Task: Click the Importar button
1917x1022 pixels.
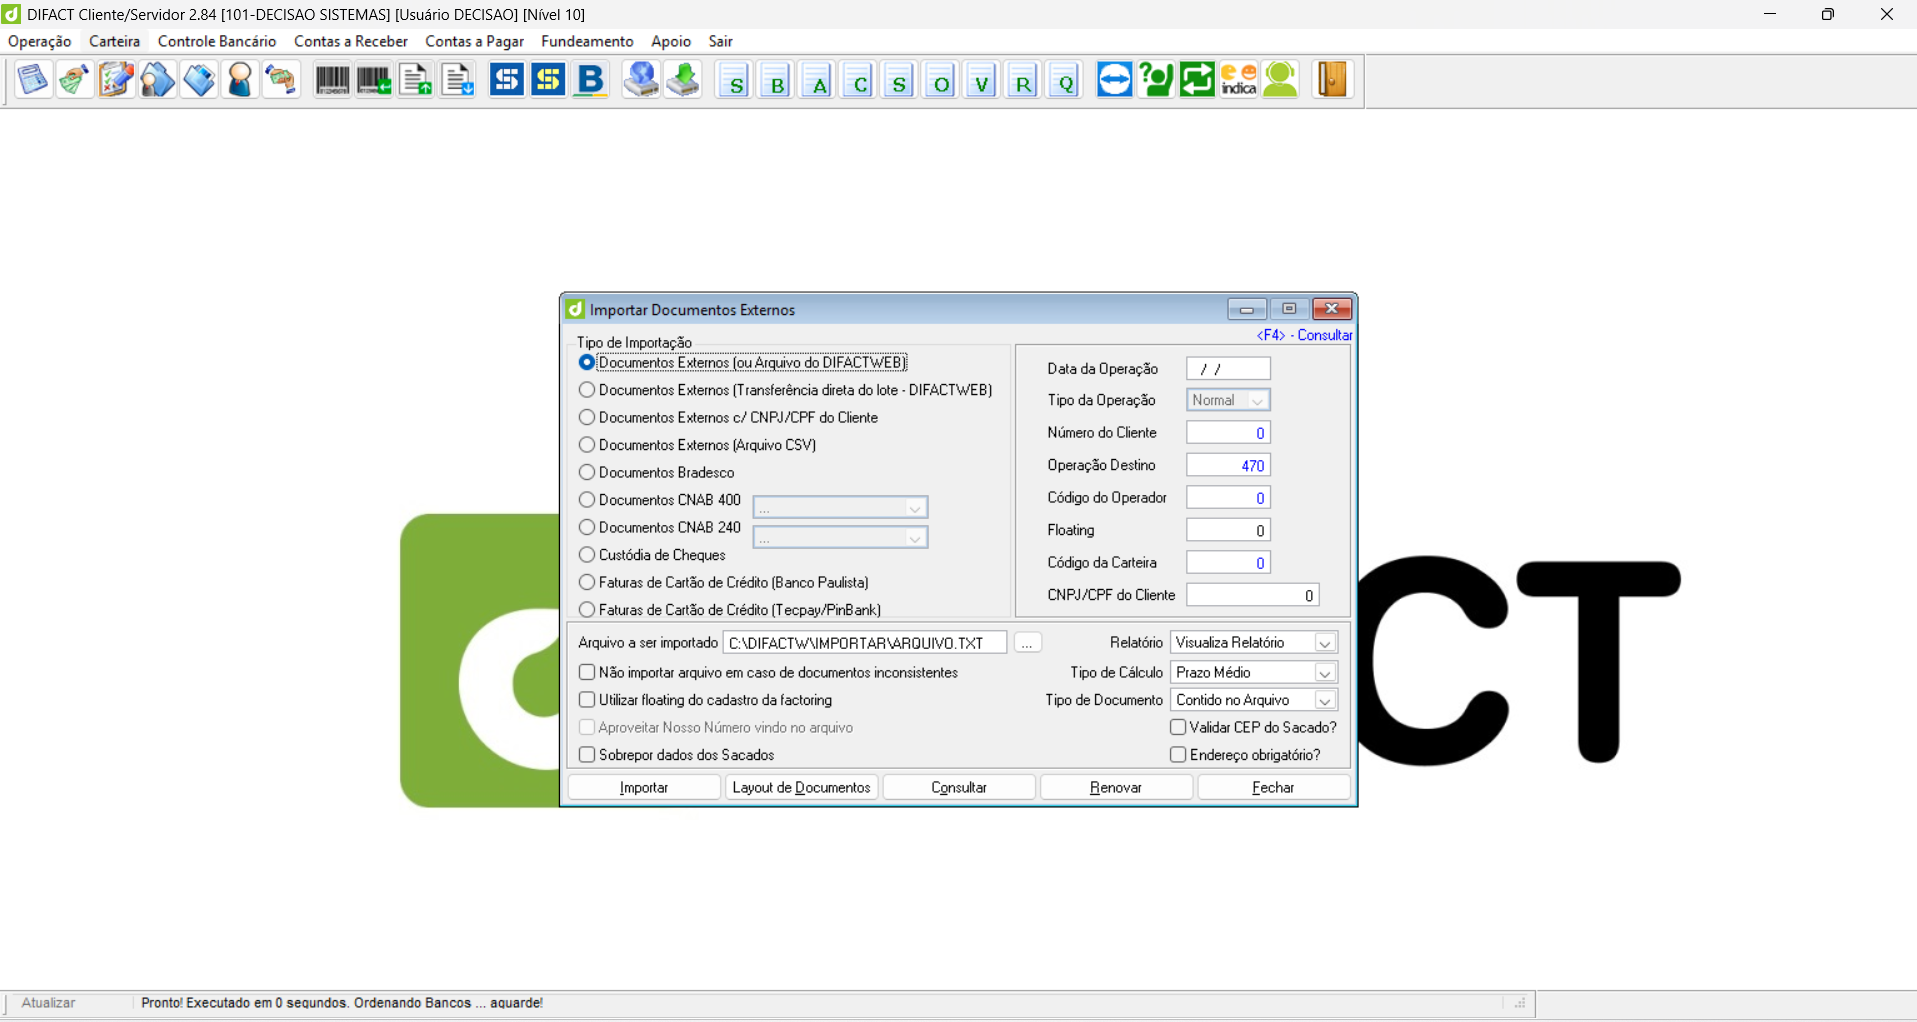Action: coord(644,788)
